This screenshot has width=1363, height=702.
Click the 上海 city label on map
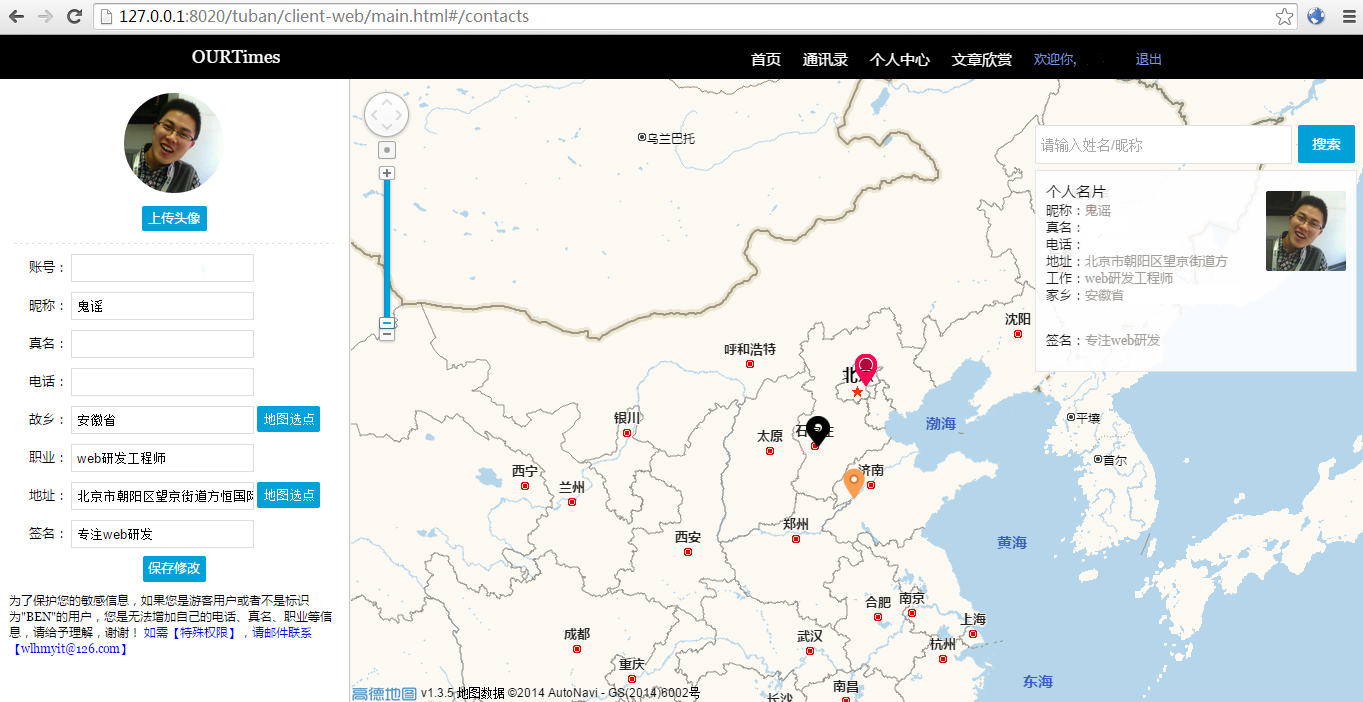tap(972, 619)
